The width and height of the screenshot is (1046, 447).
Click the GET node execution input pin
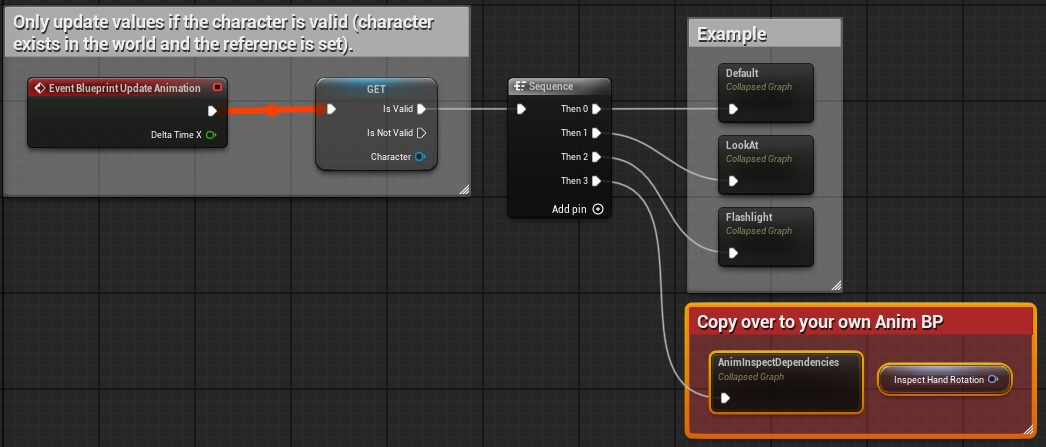click(x=331, y=109)
